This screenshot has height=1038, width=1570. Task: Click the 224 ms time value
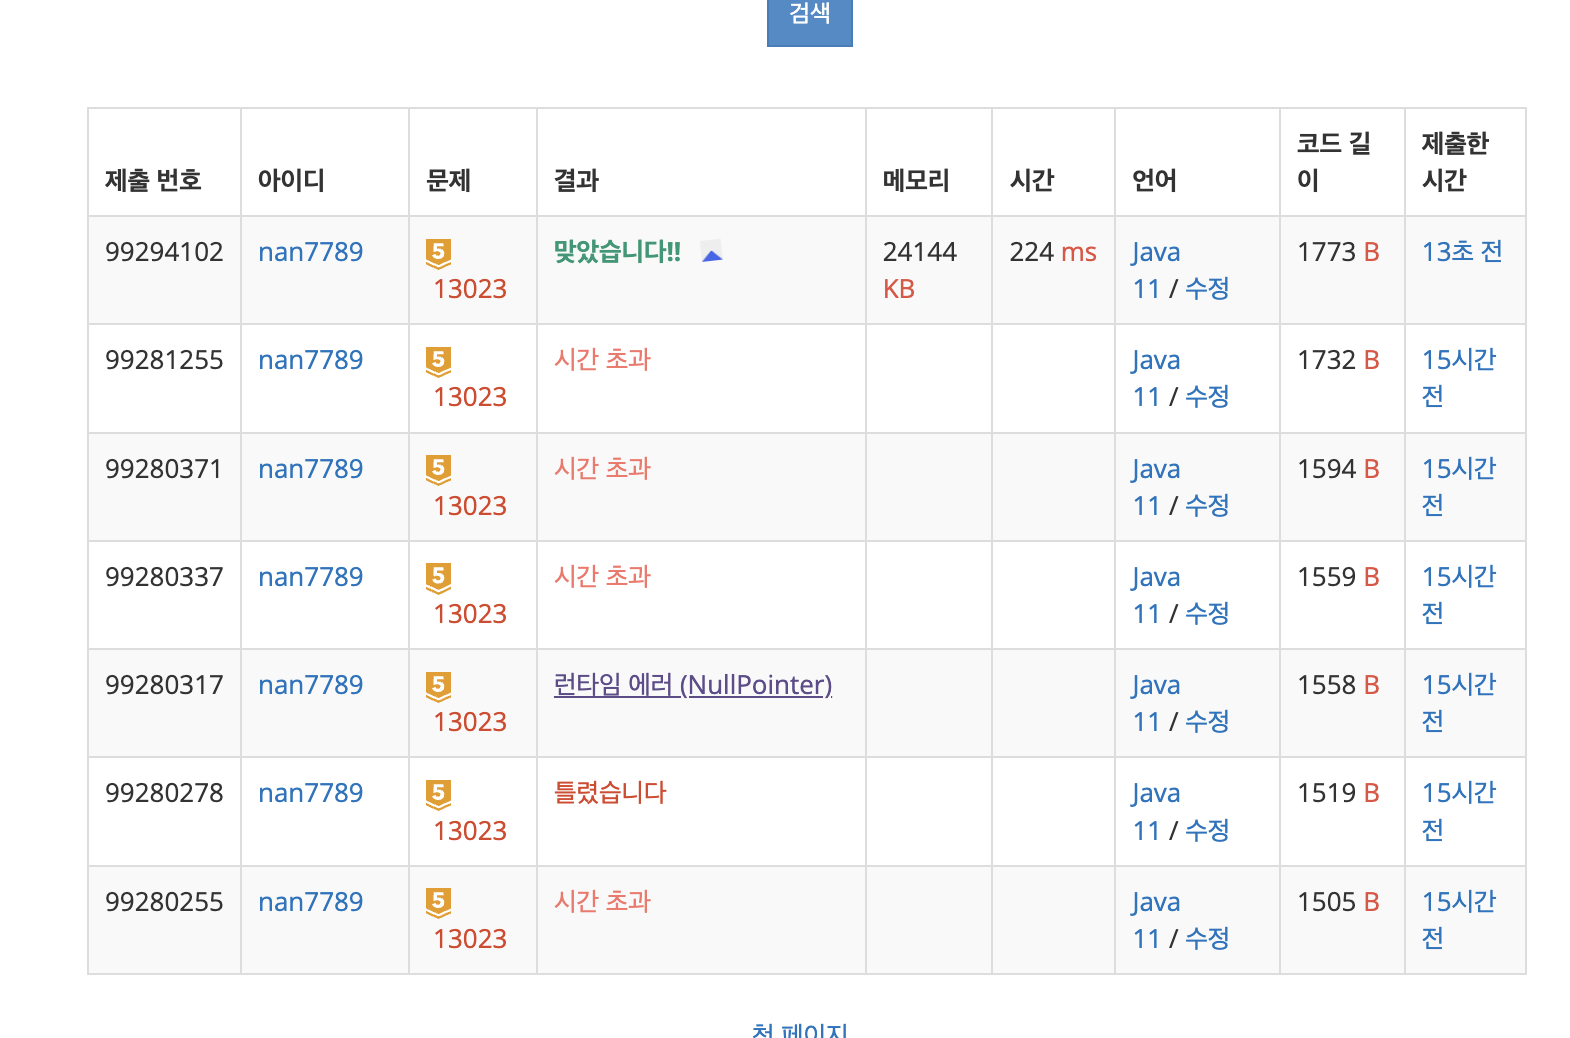point(1053,252)
